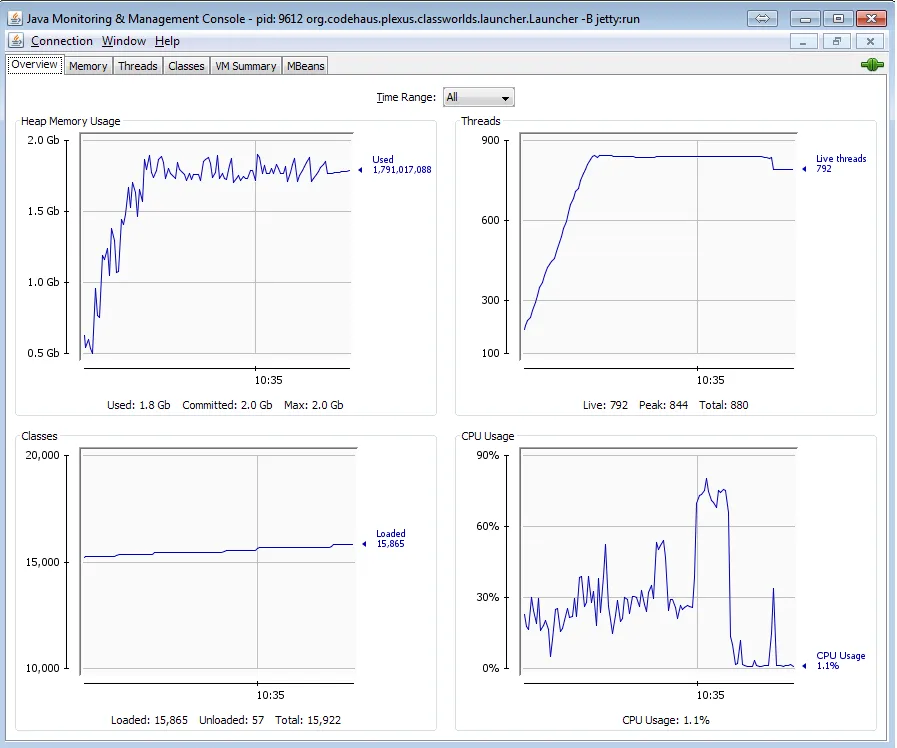Minimize the inner JConsole frame
Screen dimensions: 897x748
(x=803, y=41)
